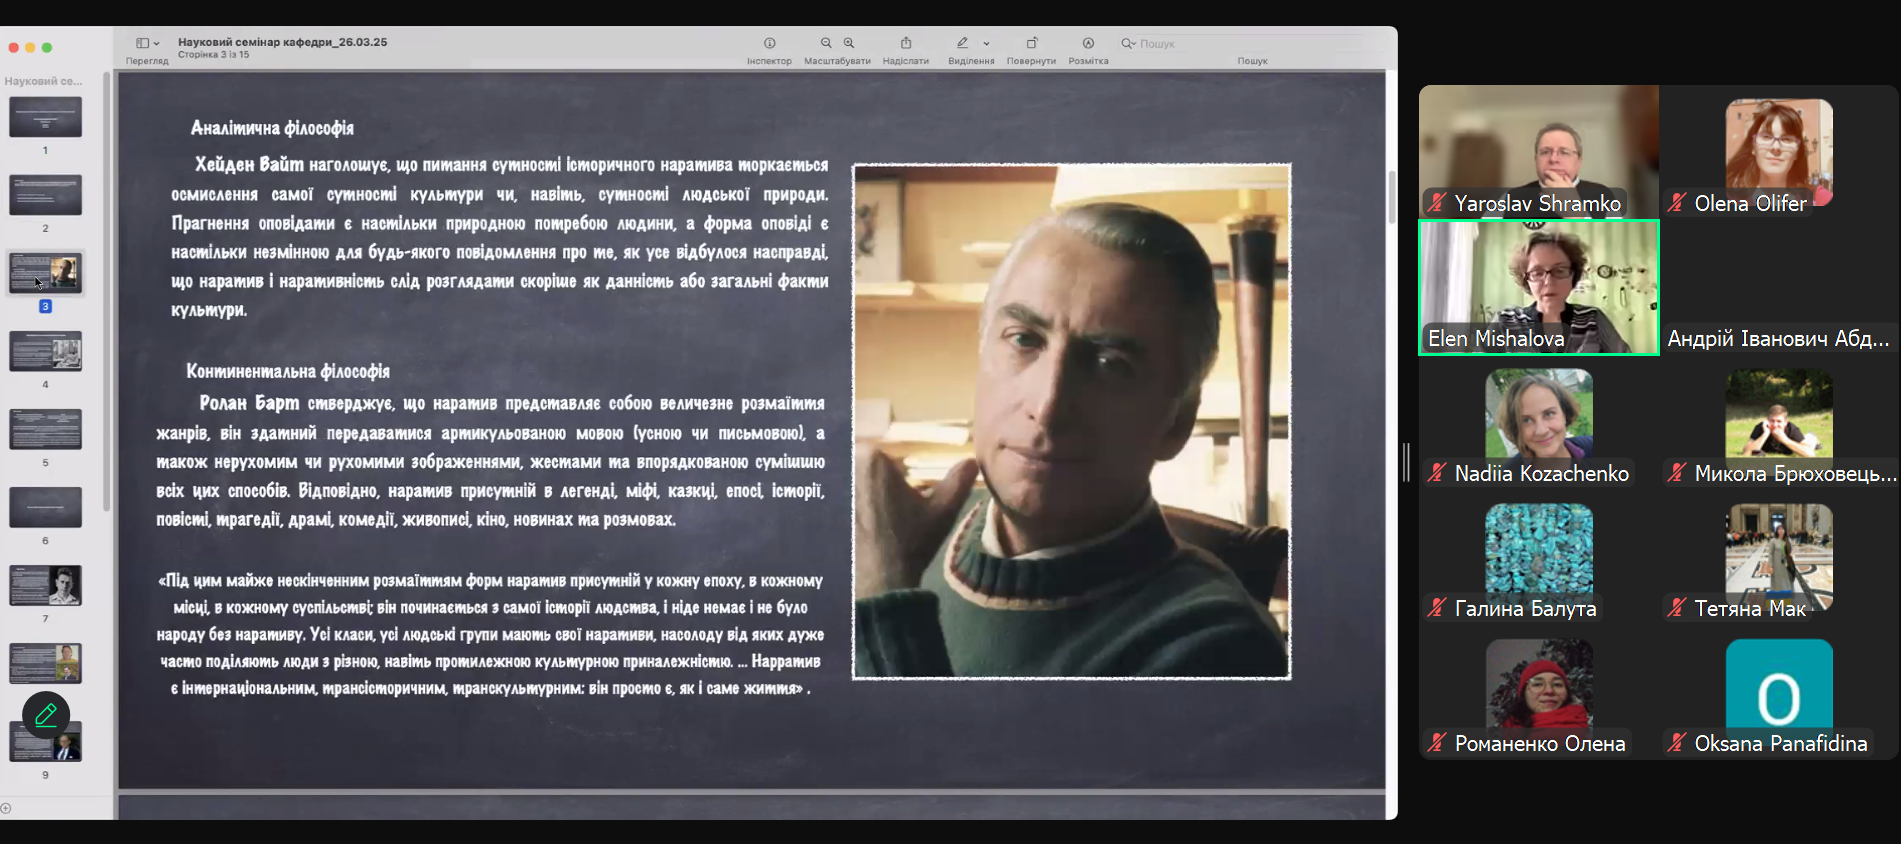Viewport: 1901px width, 844px height.
Task: Select page 7 thumbnail in sidebar
Action: pos(45,585)
